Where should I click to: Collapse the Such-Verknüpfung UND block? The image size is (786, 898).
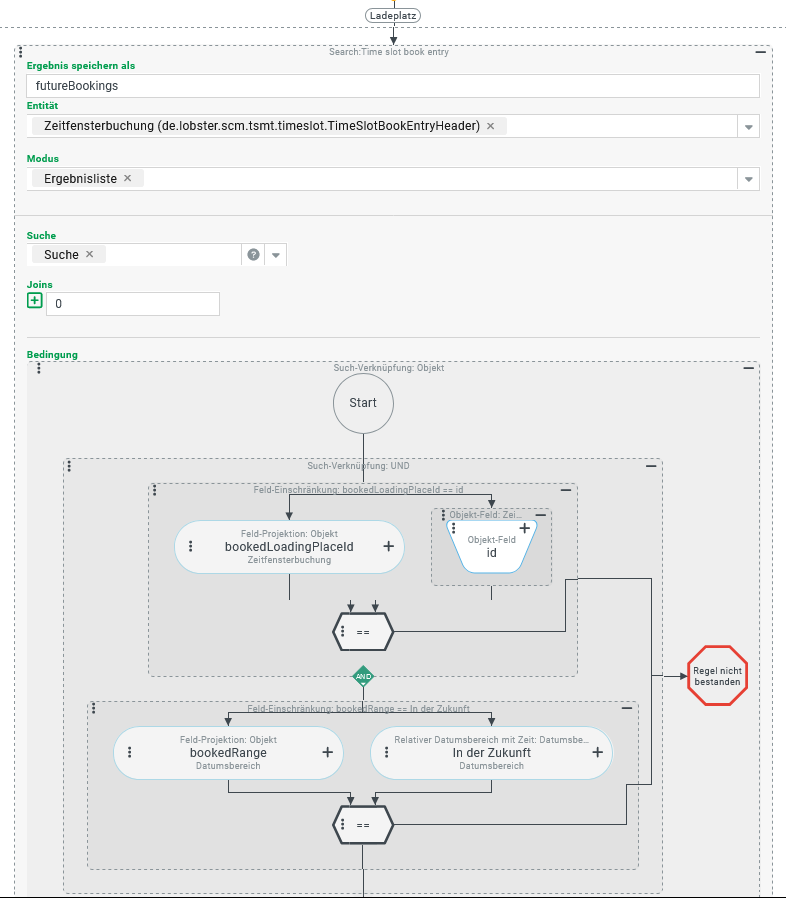tap(651, 466)
